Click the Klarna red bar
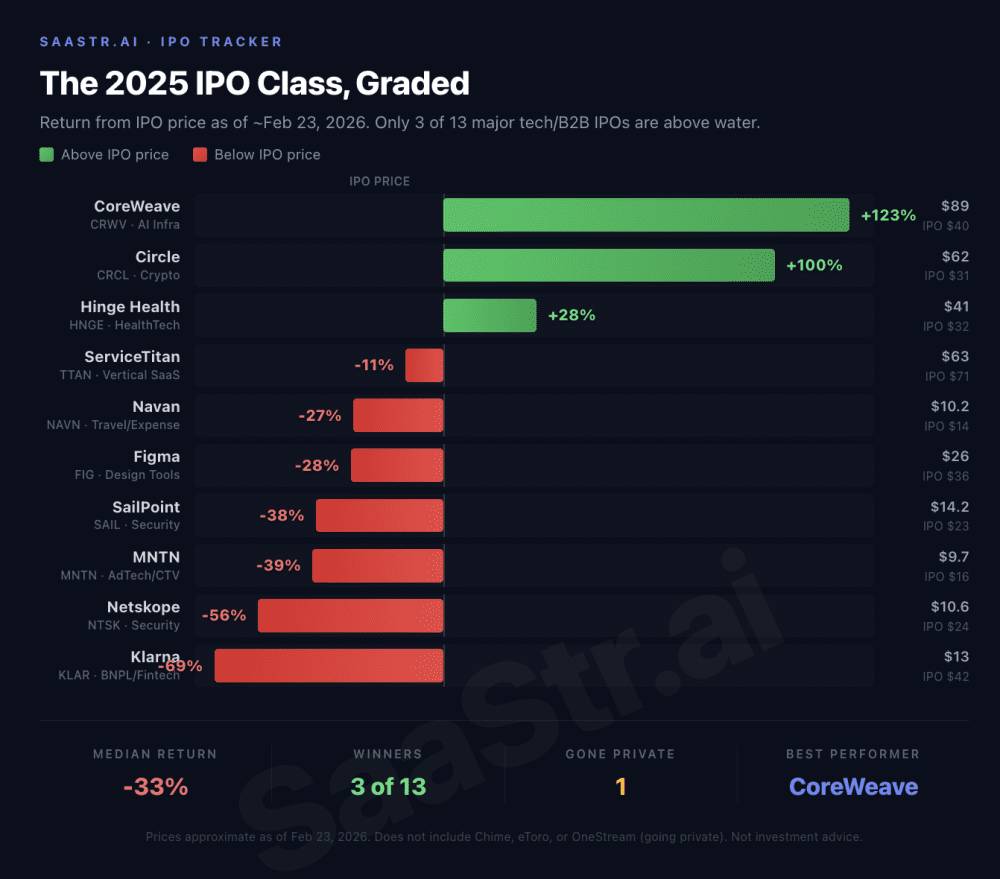The width and height of the screenshot is (1000, 879). [x=328, y=665]
